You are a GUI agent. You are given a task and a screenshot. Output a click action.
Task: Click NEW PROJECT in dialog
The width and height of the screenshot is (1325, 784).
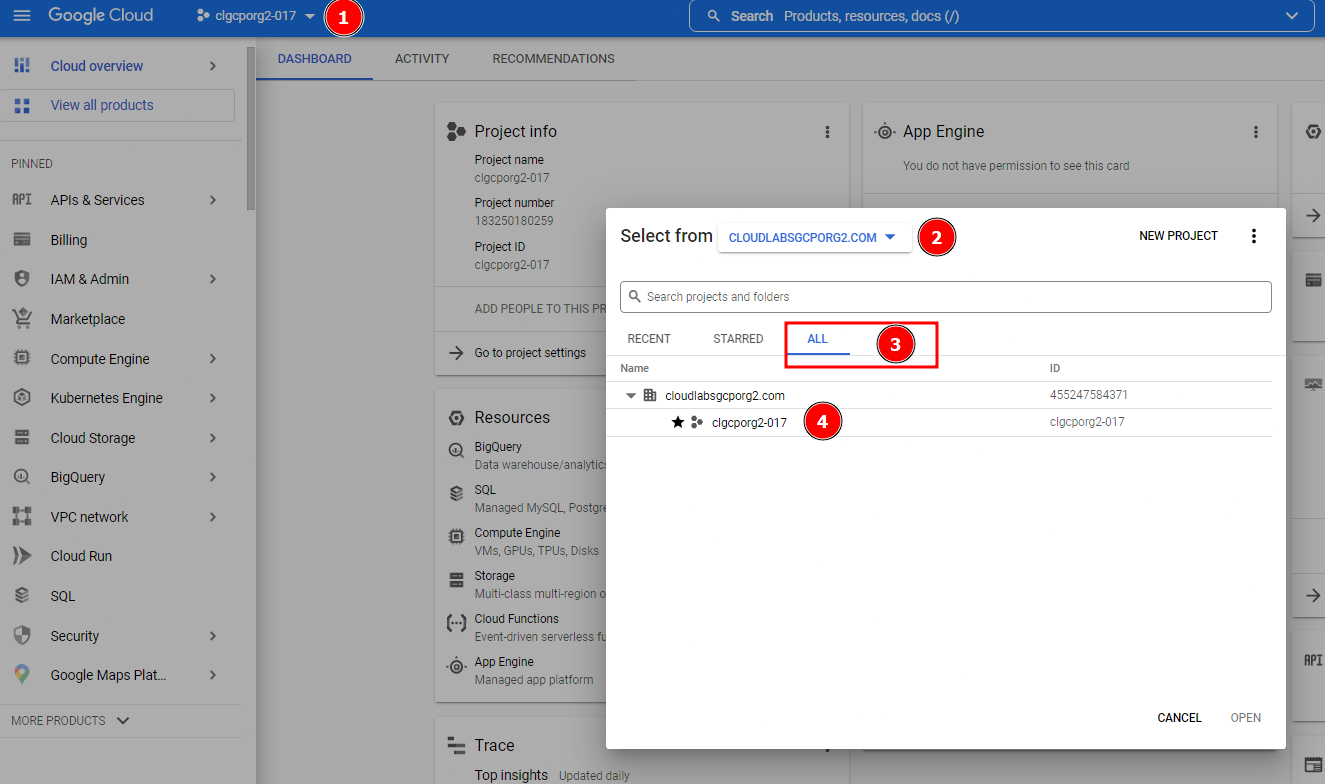click(1178, 236)
